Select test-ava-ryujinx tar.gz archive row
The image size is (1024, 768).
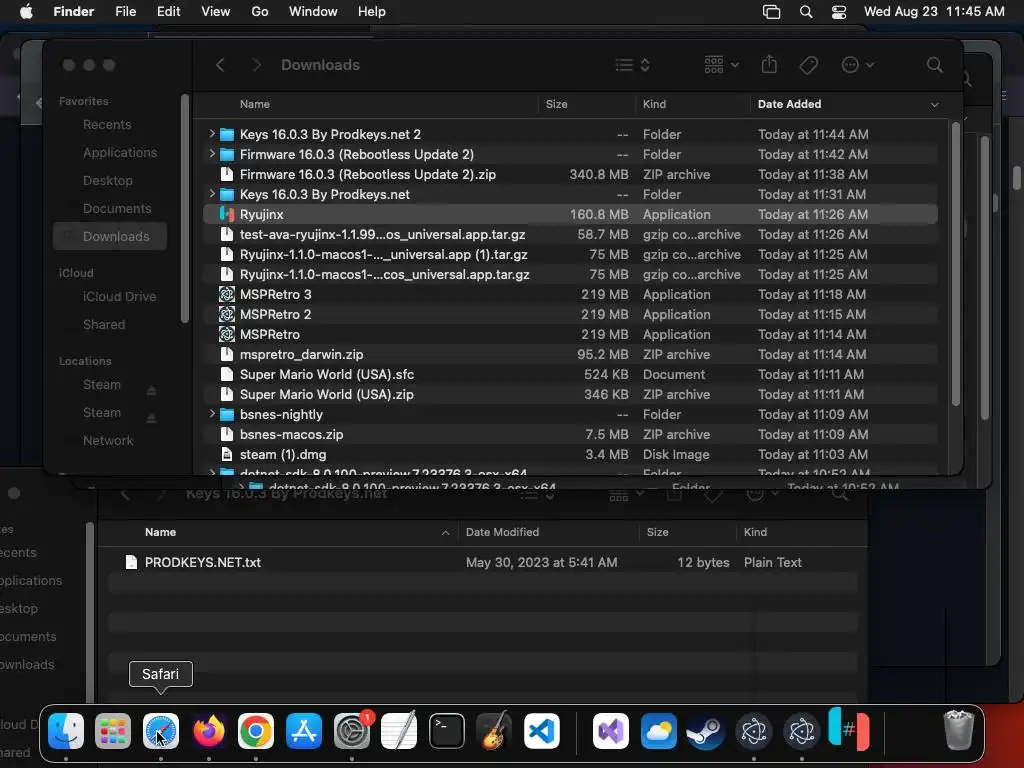tap(570, 234)
